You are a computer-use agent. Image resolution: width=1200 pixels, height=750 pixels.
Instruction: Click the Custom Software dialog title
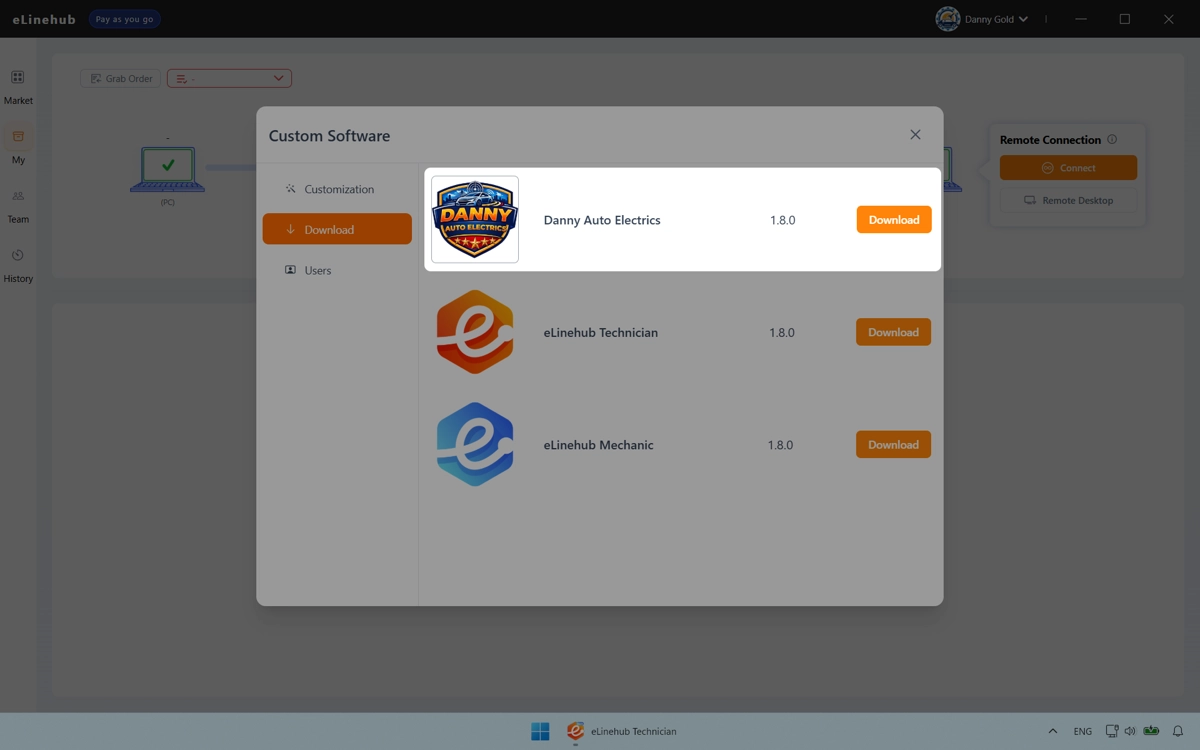coord(329,136)
